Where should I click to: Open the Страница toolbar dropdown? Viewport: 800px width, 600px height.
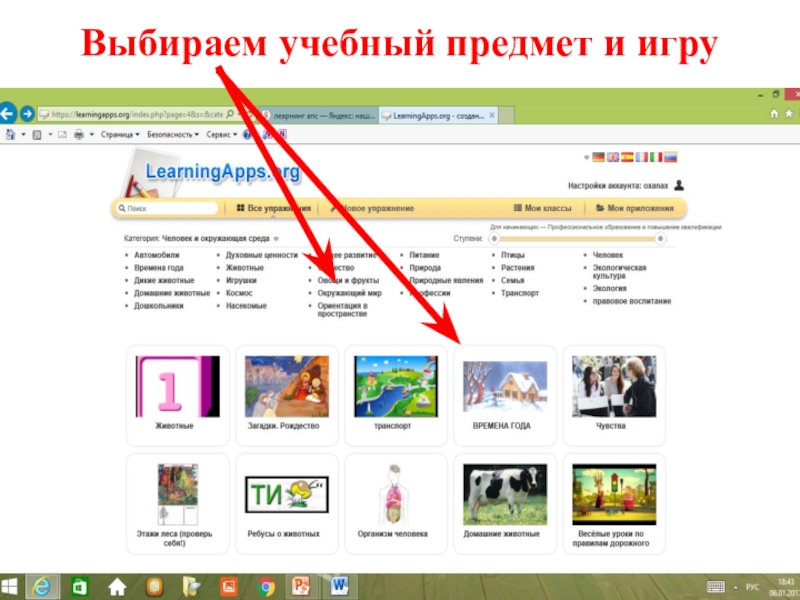[x=121, y=134]
